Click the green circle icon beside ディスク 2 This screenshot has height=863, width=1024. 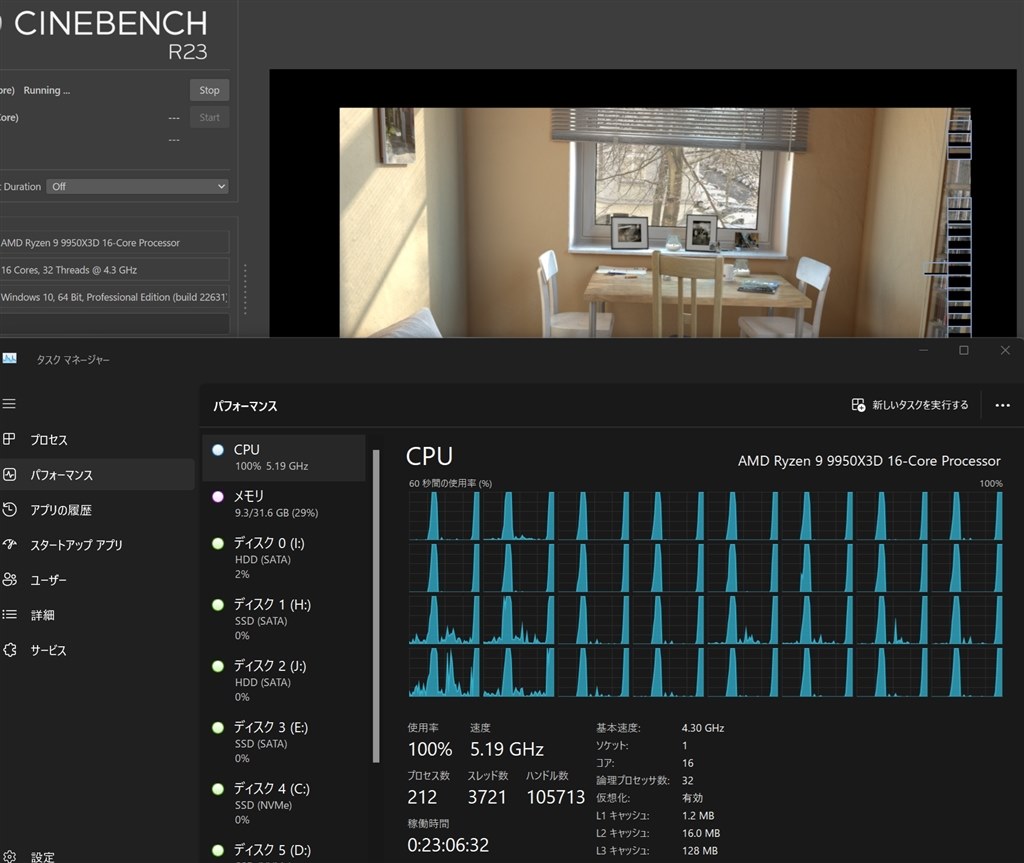click(218, 666)
